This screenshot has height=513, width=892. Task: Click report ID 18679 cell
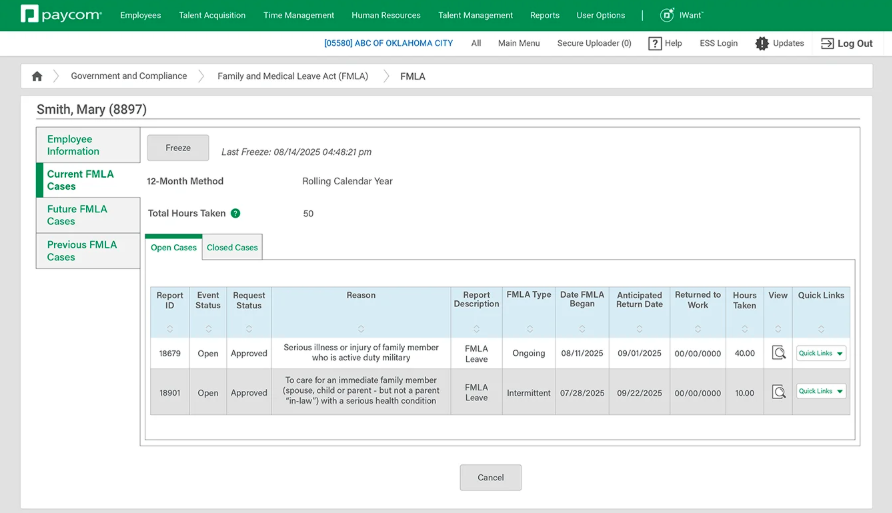pyautogui.click(x=170, y=353)
